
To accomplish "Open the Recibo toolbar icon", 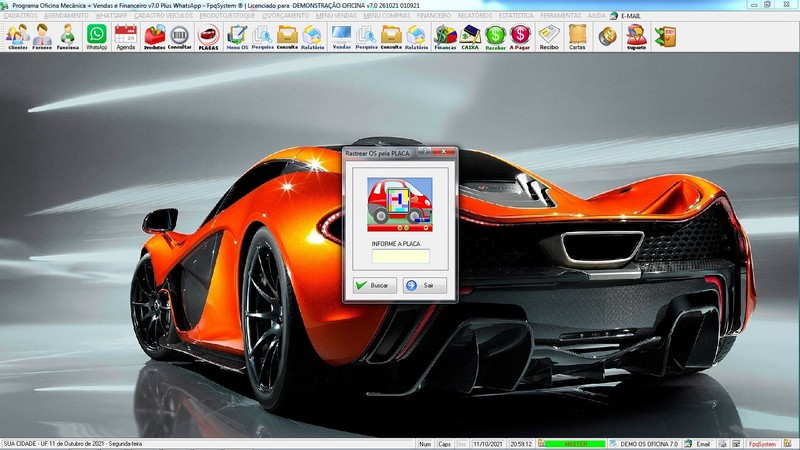I will pyautogui.click(x=549, y=37).
